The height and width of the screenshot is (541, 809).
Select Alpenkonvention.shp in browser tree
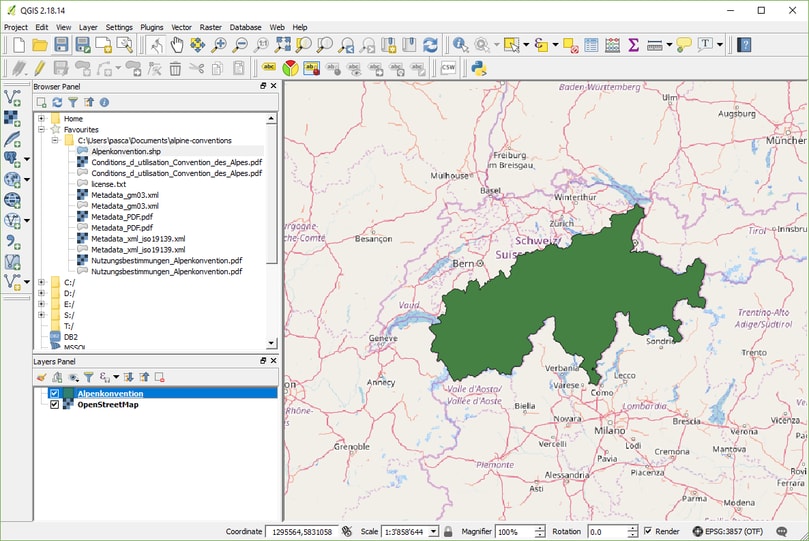coord(126,151)
